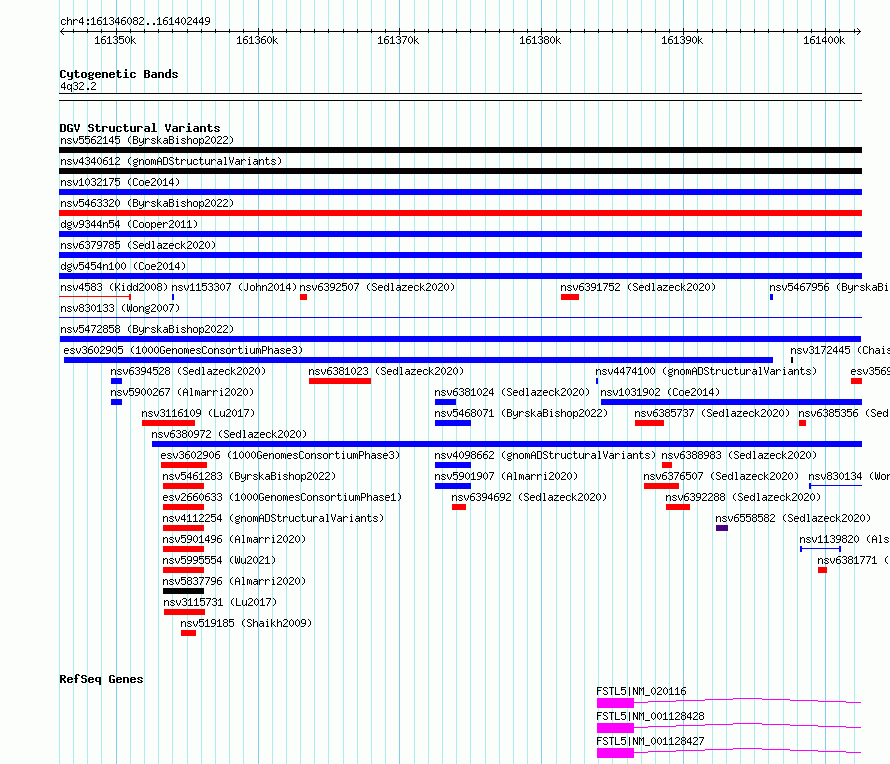Click the nsv519185 (Shaikh2009) red block

tap(188, 633)
